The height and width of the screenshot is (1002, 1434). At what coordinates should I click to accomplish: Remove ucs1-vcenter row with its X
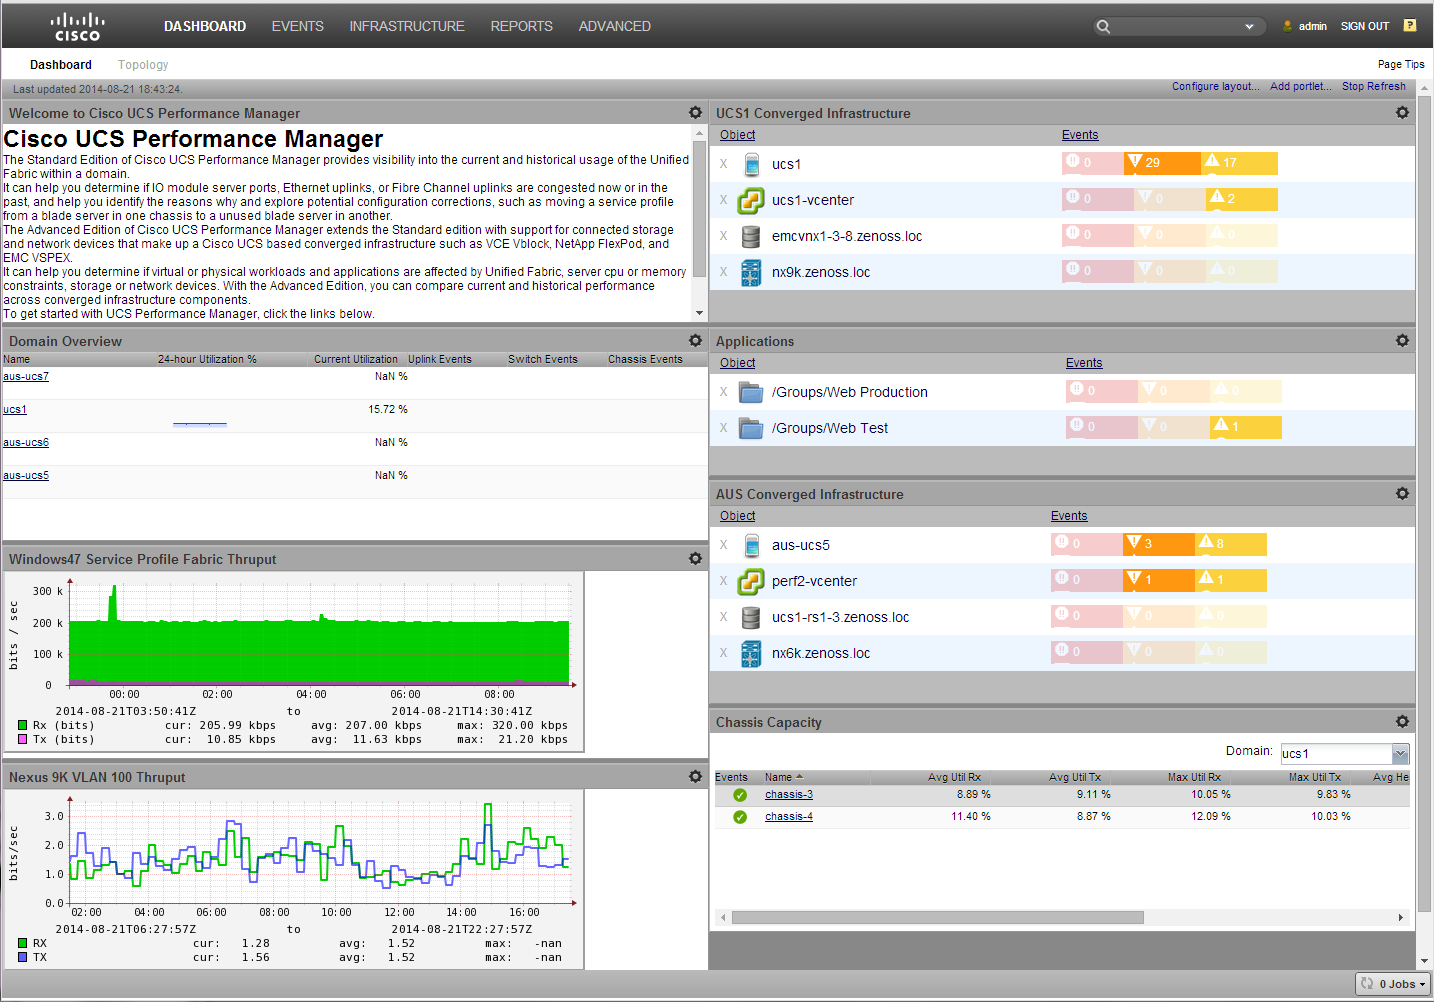[724, 200]
